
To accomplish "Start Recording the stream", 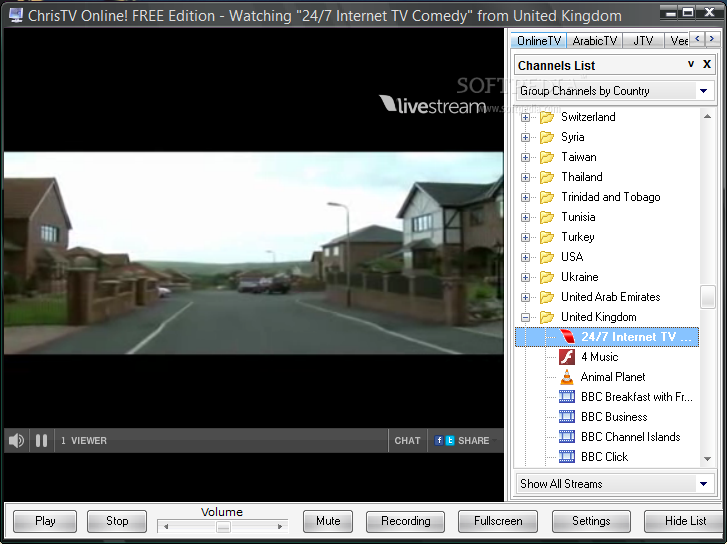I will (x=405, y=521).
